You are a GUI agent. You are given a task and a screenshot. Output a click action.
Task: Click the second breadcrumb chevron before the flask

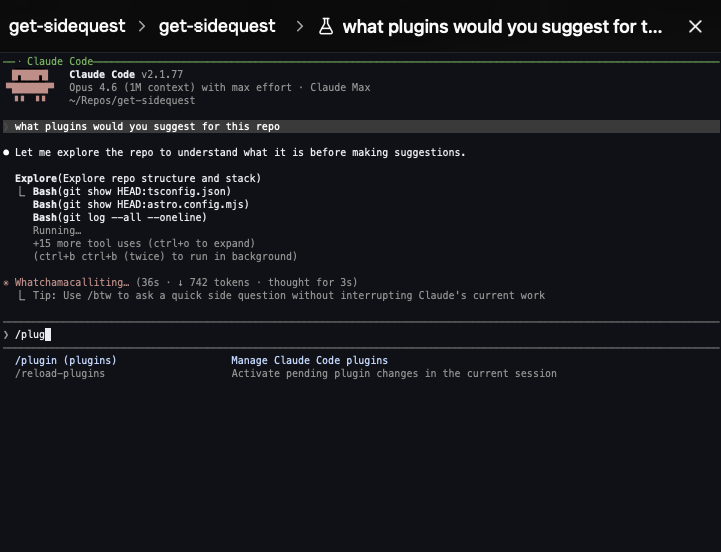tap(299, 27)
